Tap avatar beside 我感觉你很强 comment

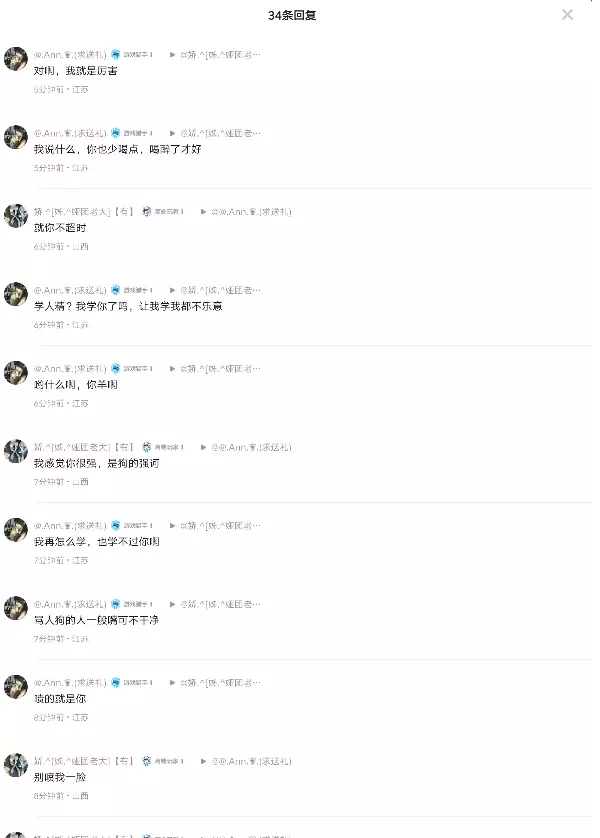click(15, 452)
